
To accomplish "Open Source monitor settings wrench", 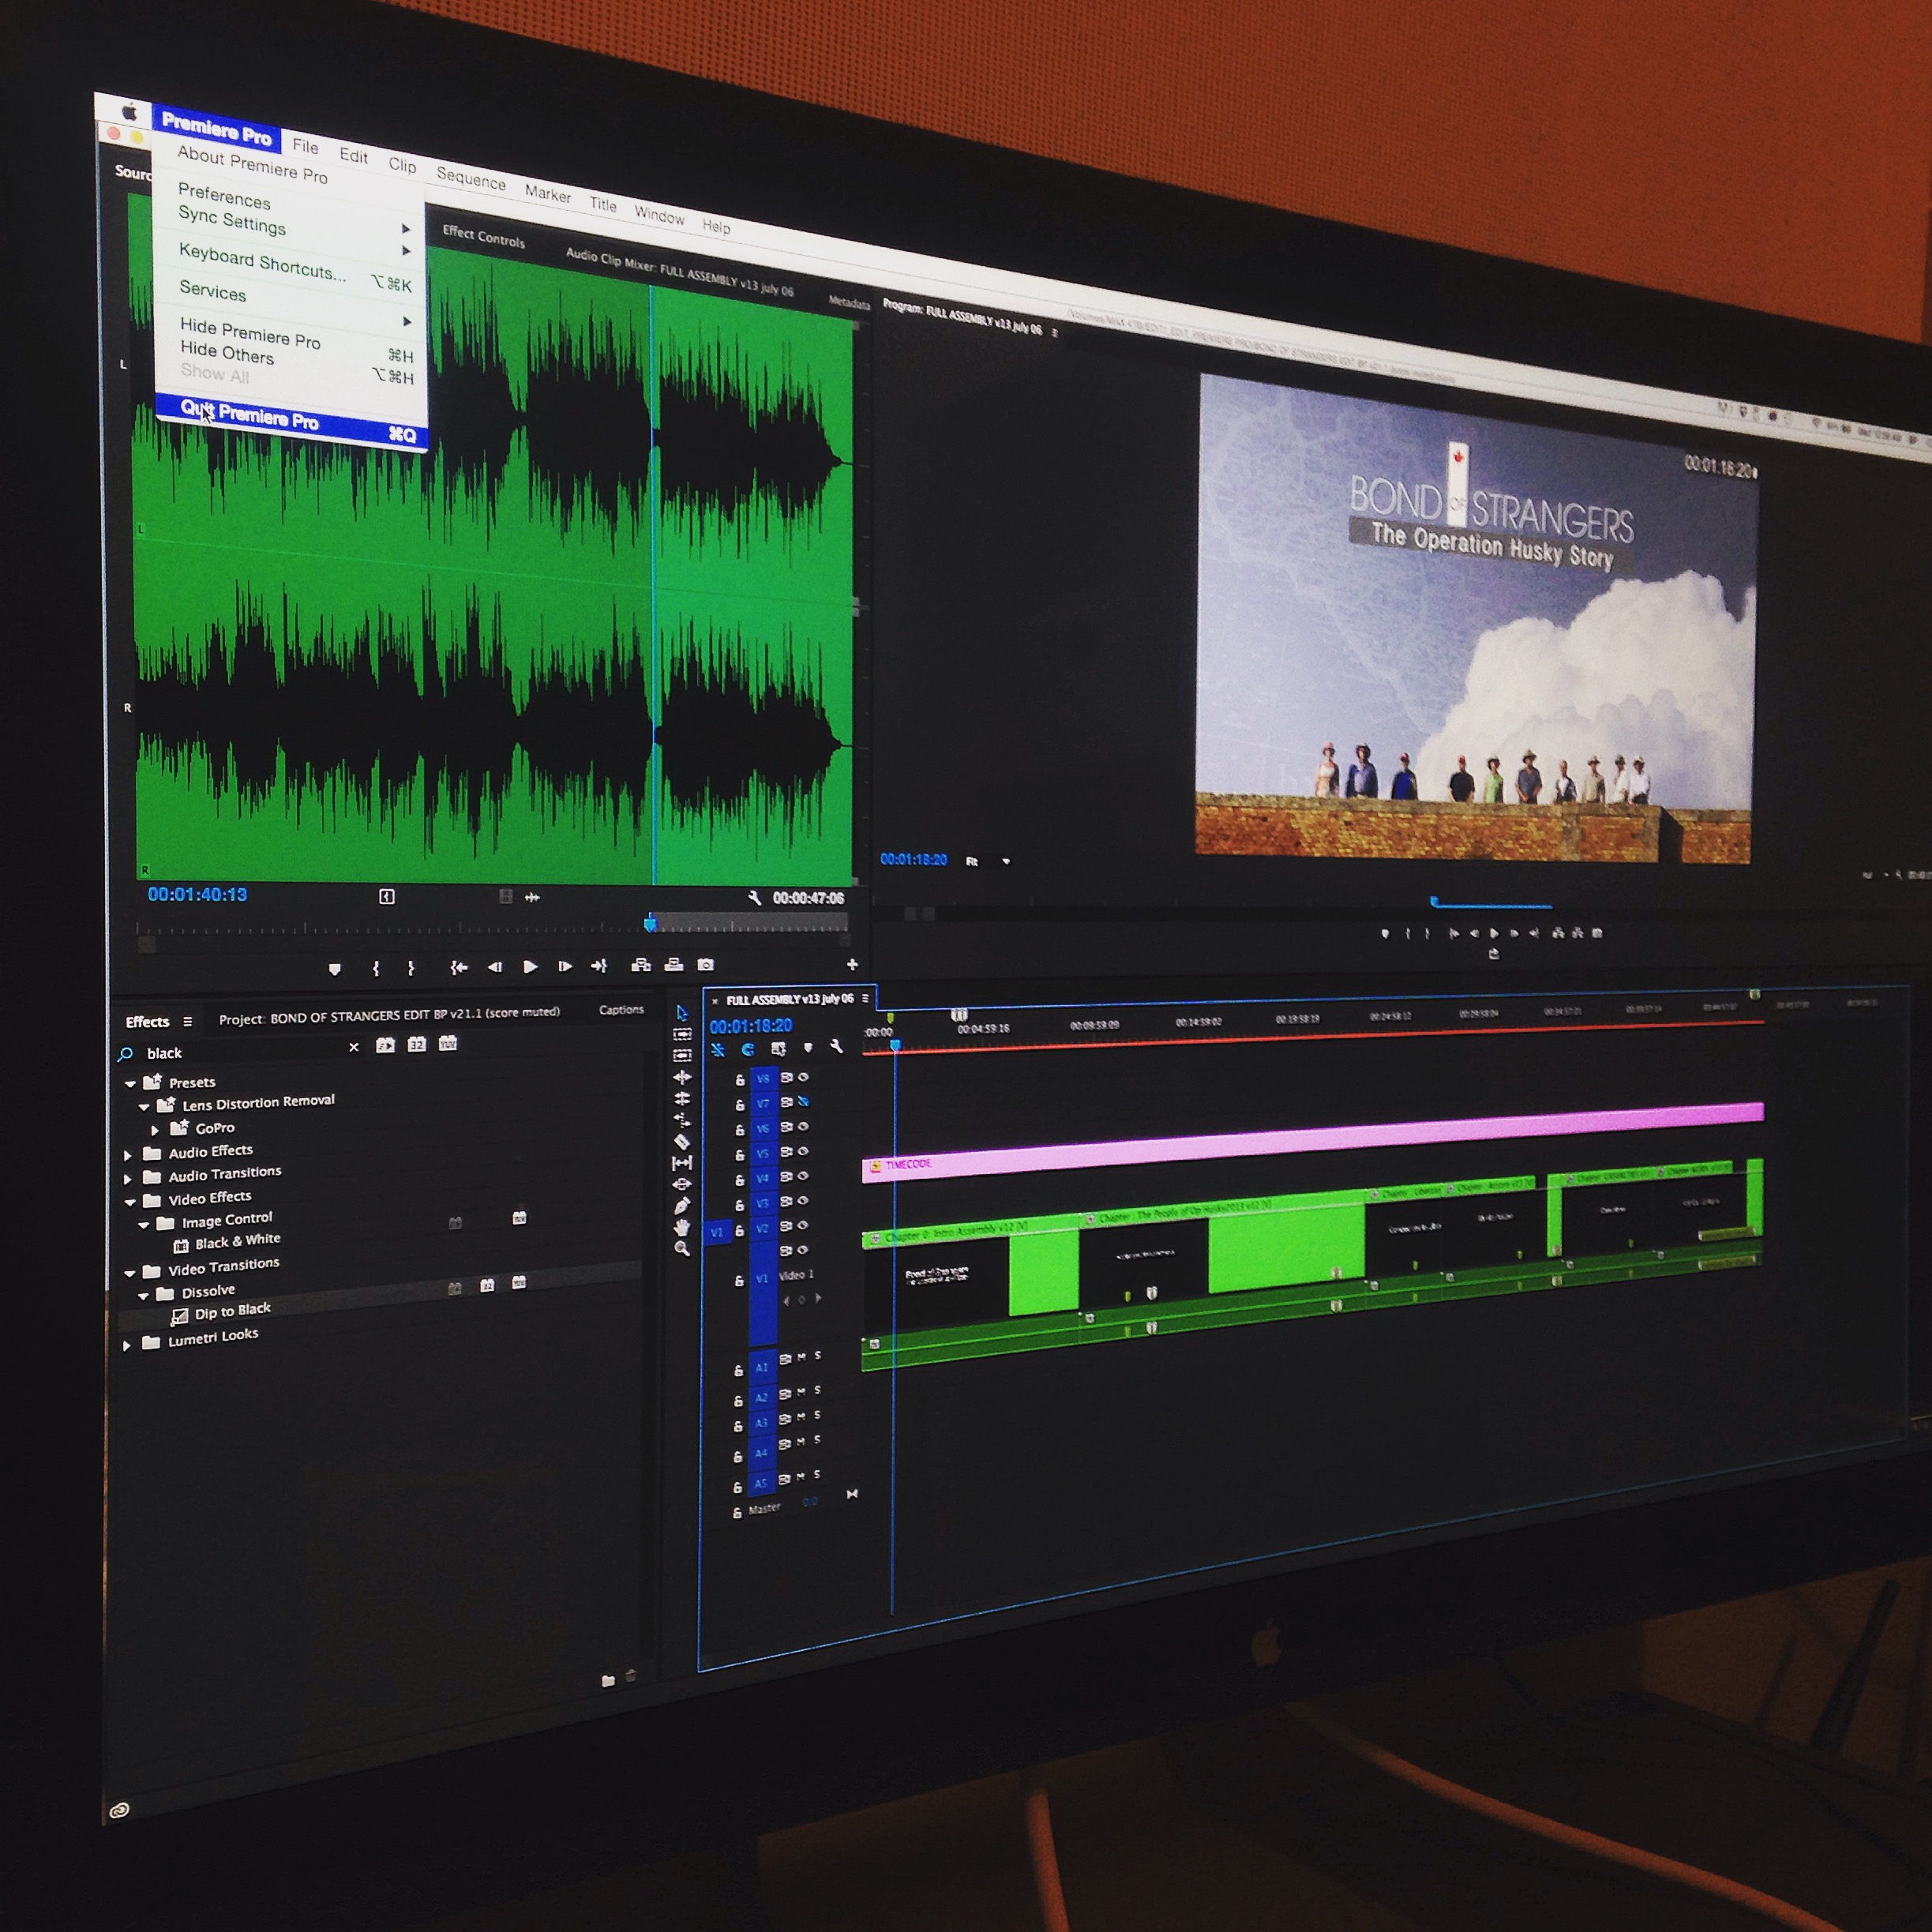I will click(754, 897).
